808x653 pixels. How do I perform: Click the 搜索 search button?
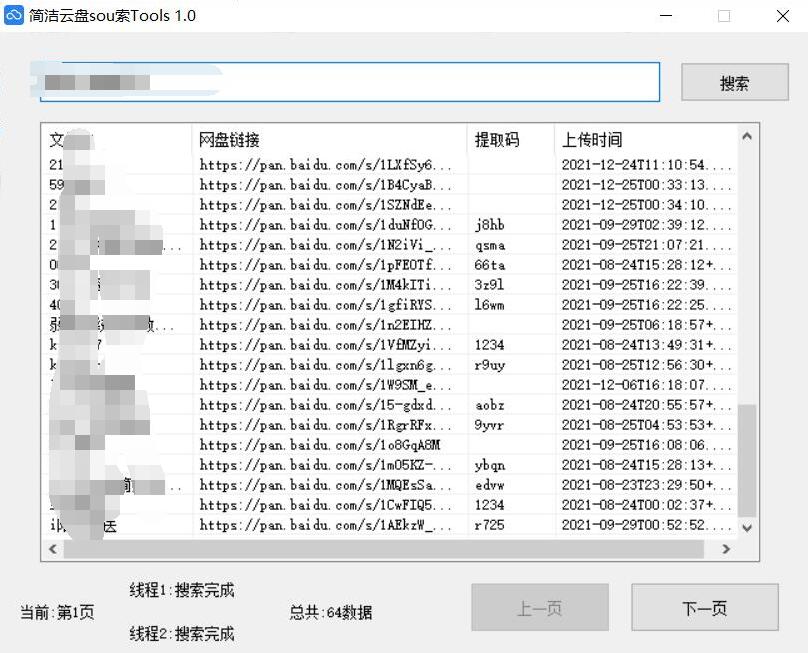point(735,82)
